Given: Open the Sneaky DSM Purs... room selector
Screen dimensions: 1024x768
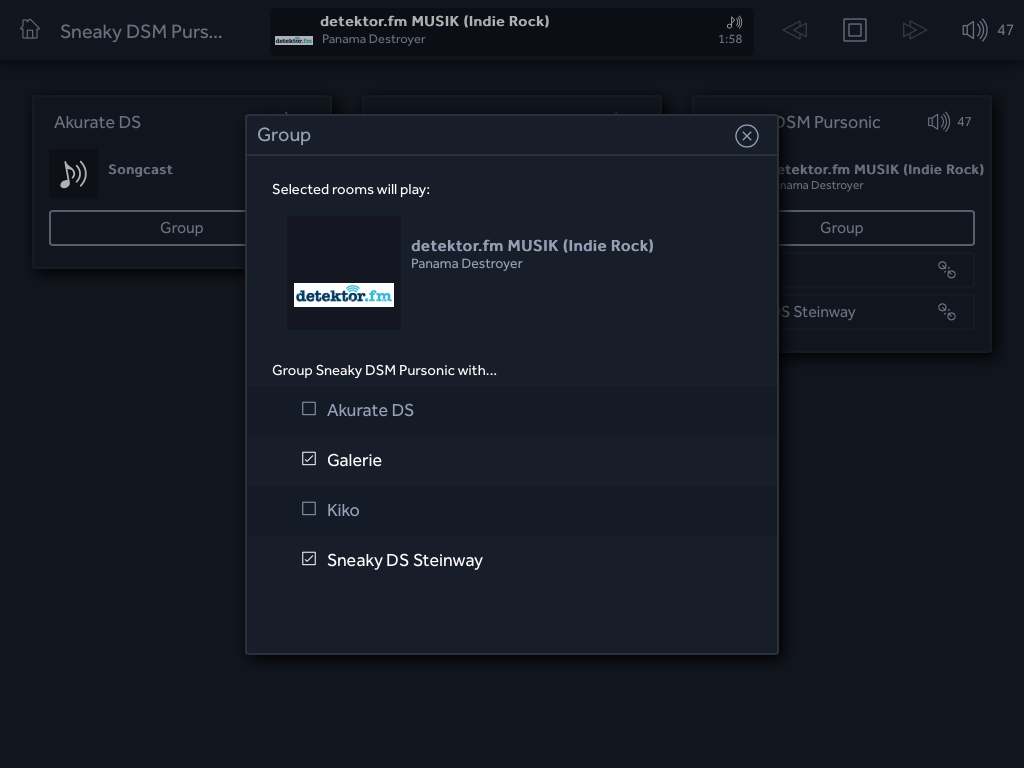Looking at the screenshot, I should [141, 31].
